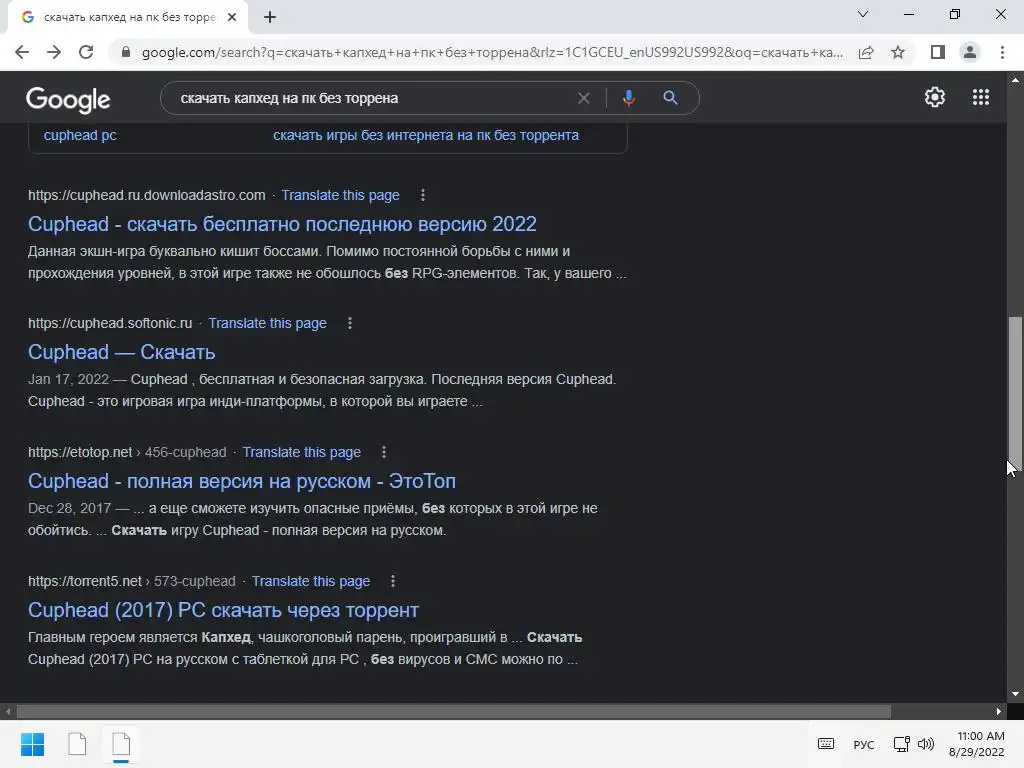The height and width of the screenshot is (768, 1024).
Task: Open first taskbar document icon
Action: [77, 744]
